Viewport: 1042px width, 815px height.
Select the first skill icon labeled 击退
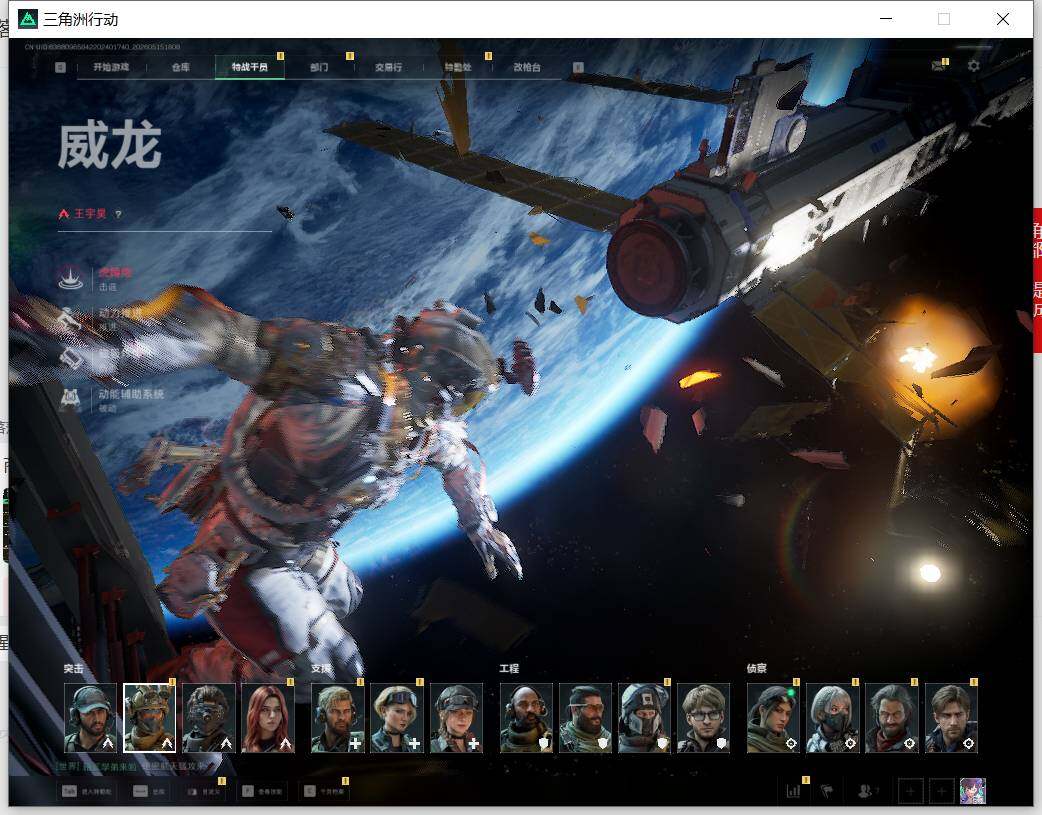coord(70,278)
